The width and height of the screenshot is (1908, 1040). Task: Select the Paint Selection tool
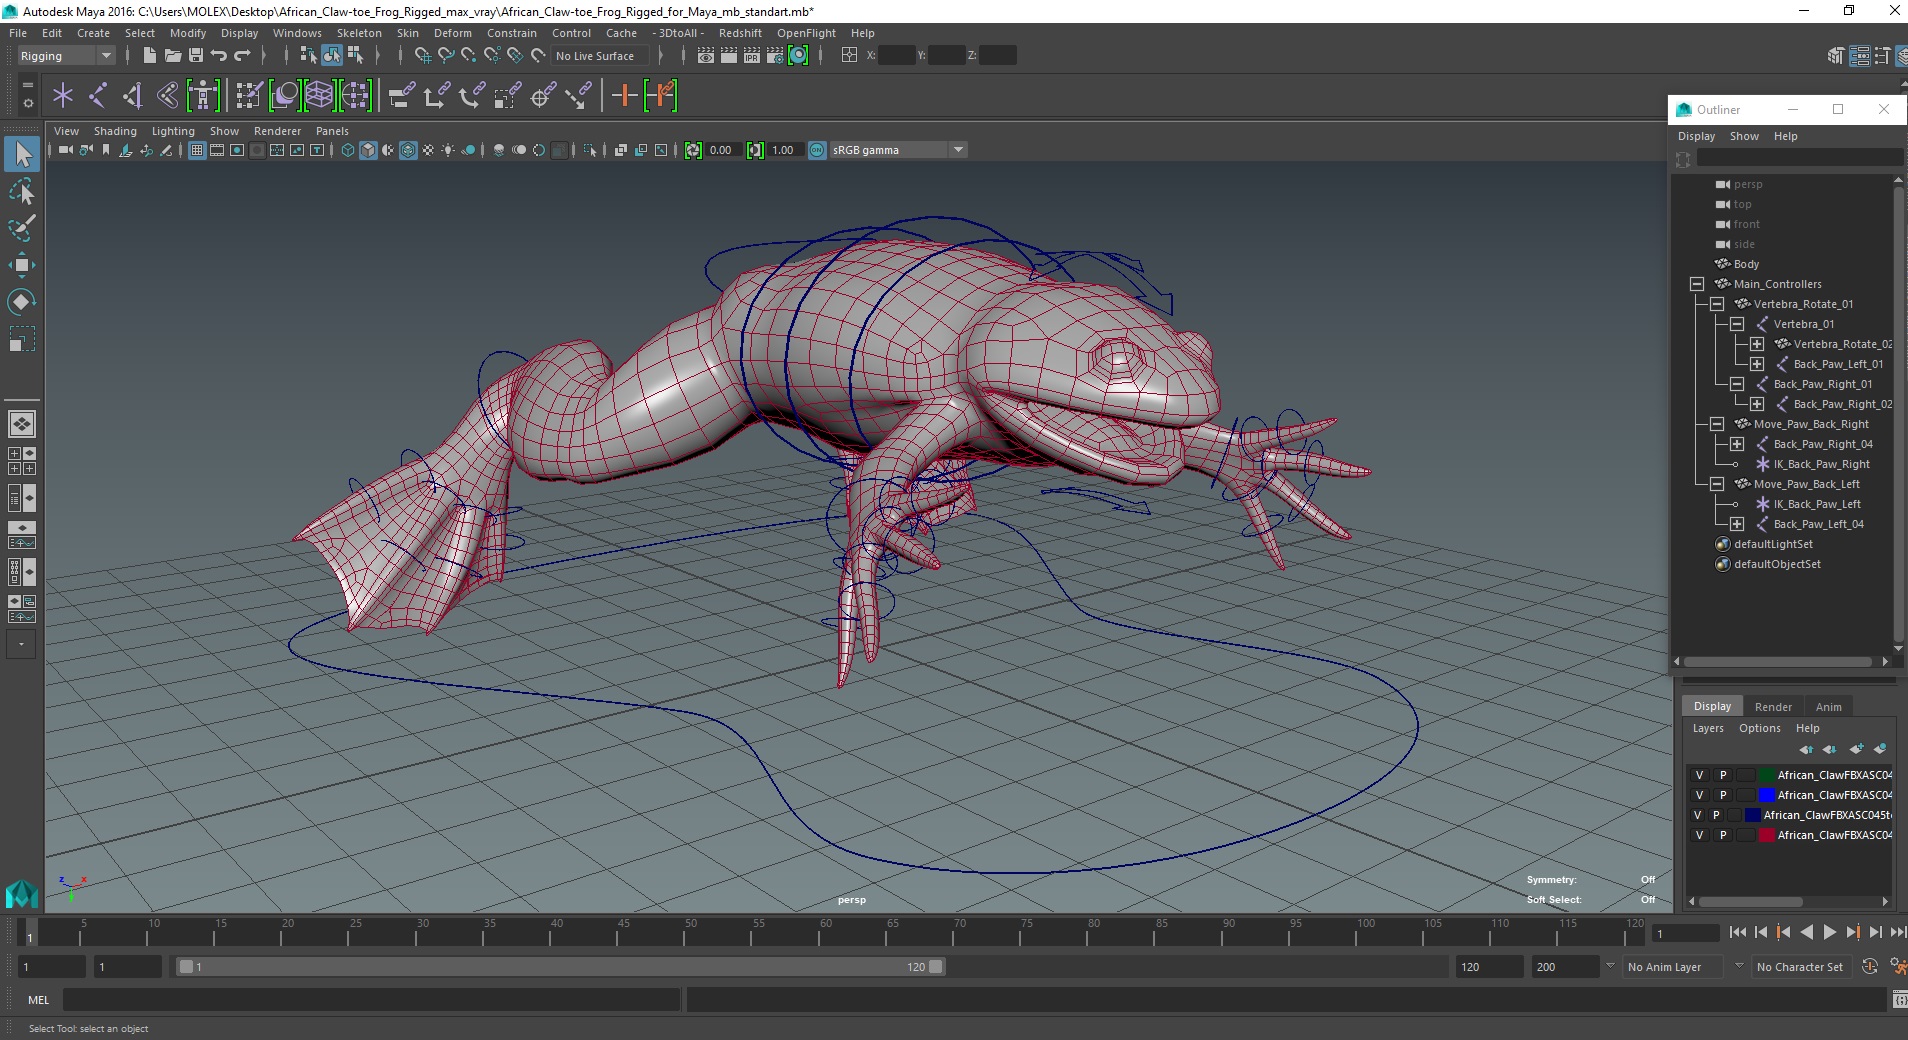22,228
